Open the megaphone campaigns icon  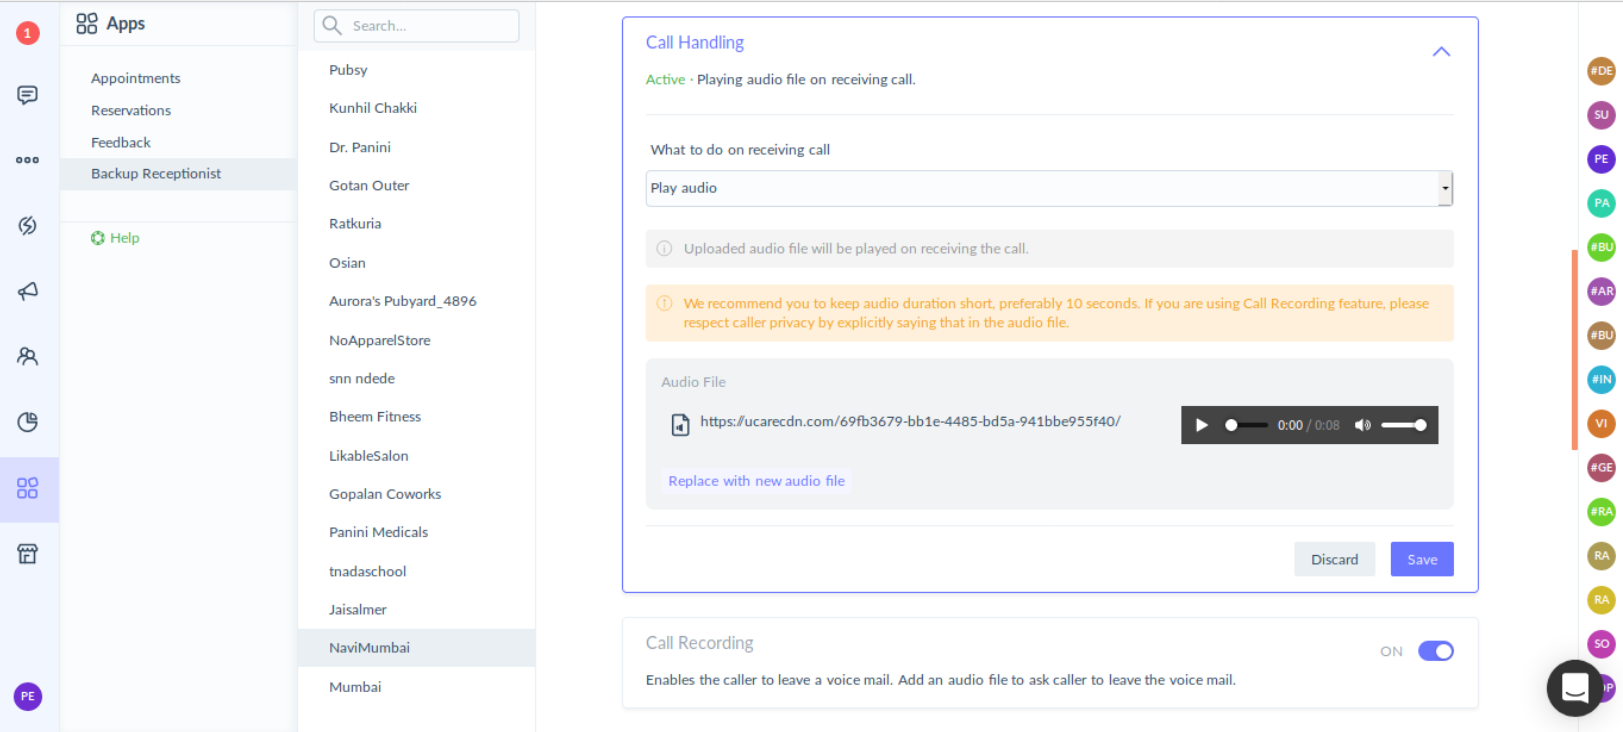pos(28,291)
